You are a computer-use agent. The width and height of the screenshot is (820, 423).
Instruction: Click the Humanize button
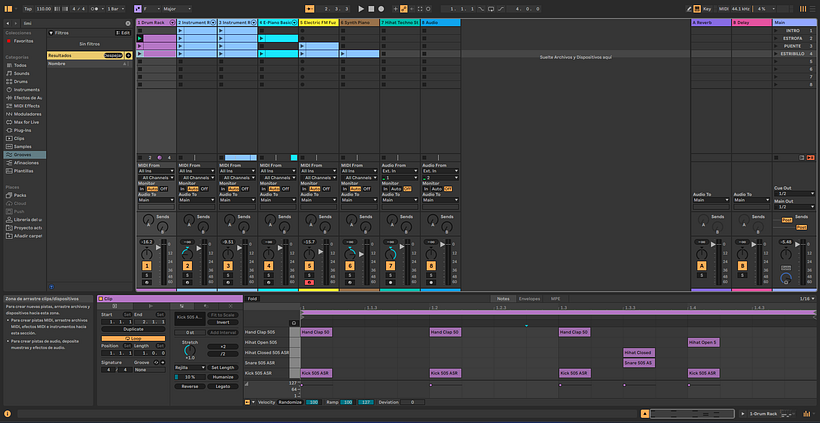(222, 376)
